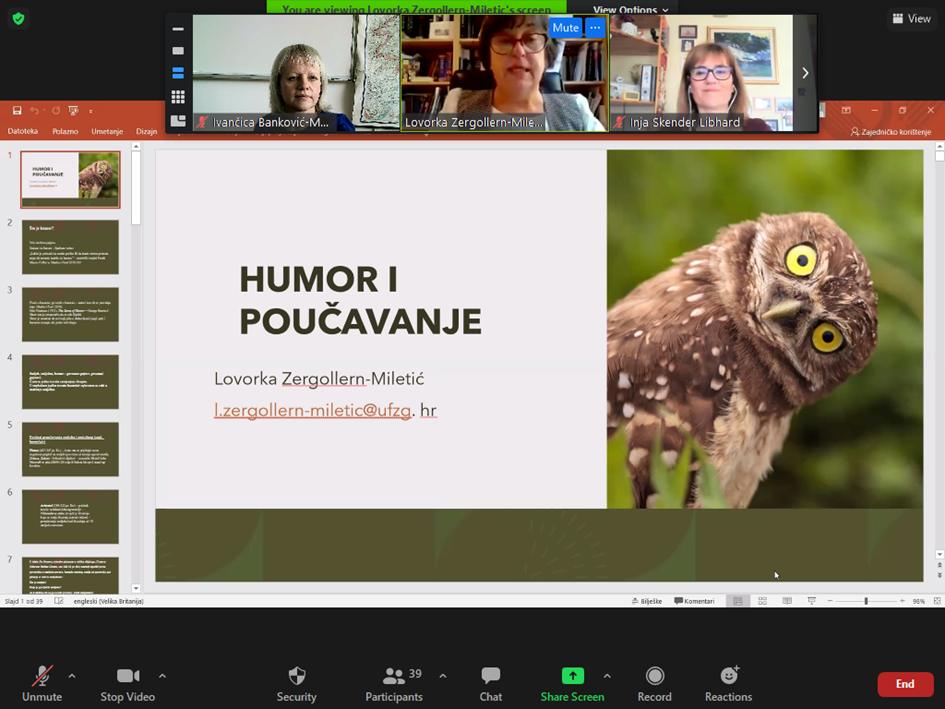This screenshot has width=945, height=709.
Task: Select slide 1 thumbnail
Action: [x=71, y=180]
